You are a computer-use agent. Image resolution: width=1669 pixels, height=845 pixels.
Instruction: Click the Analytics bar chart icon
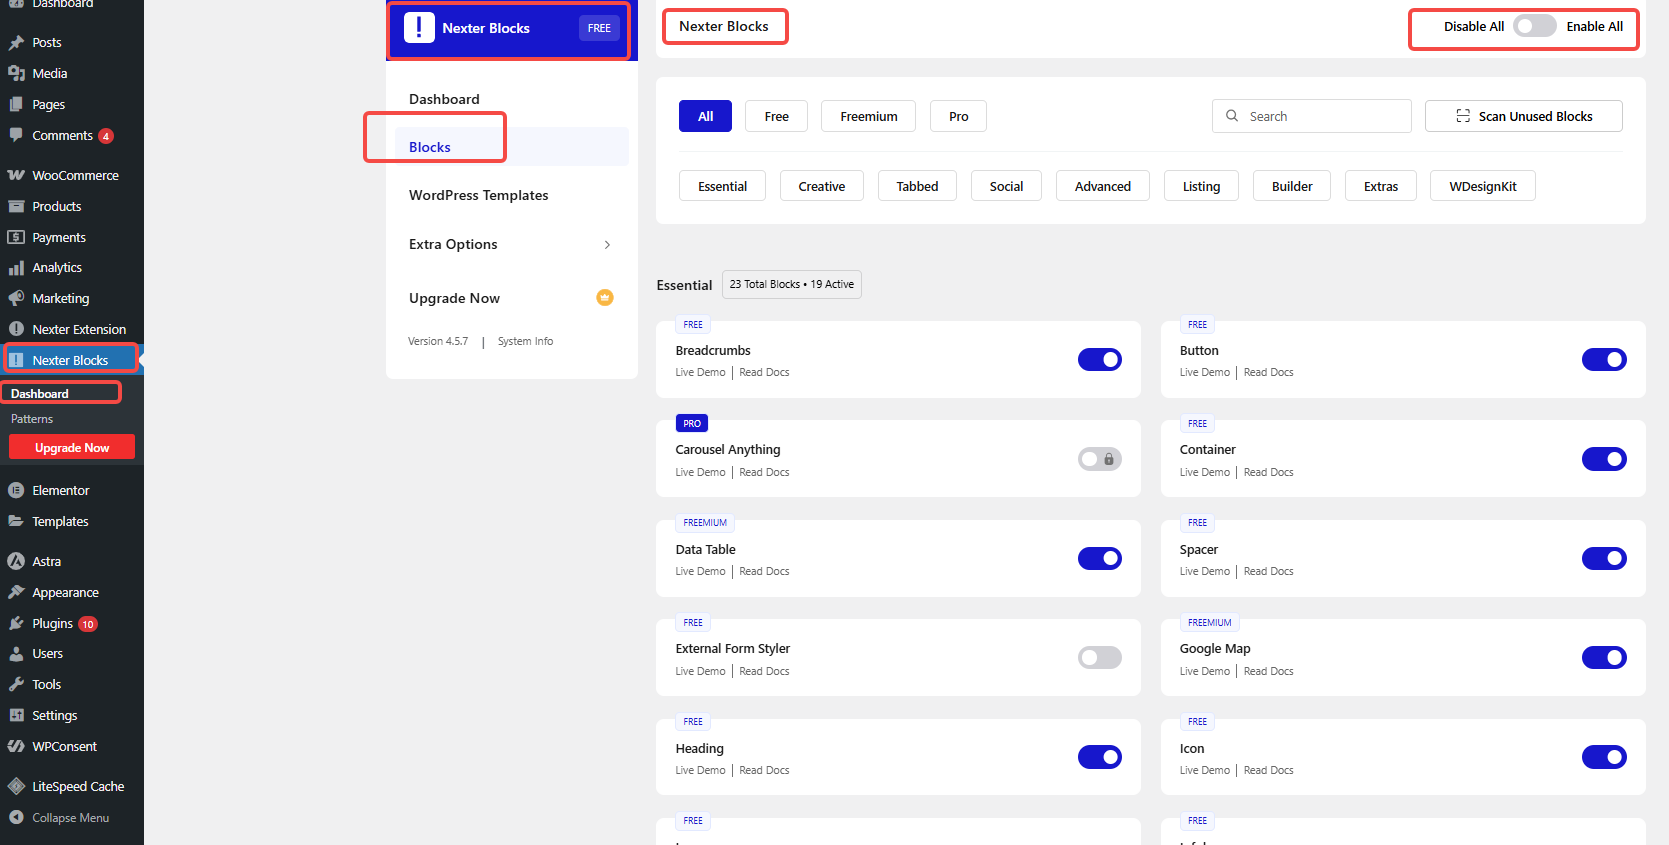click(x=16, y=268)
